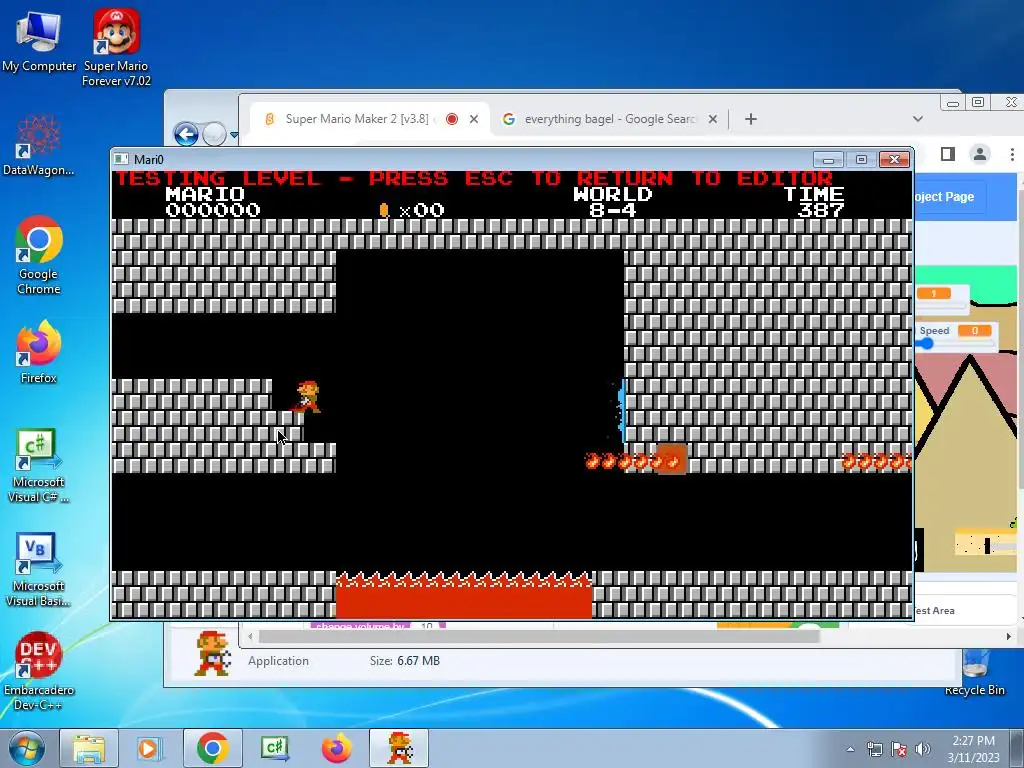Close the everything bagel Google Search tab
The image size is (1024, 768).
[713, 119]
